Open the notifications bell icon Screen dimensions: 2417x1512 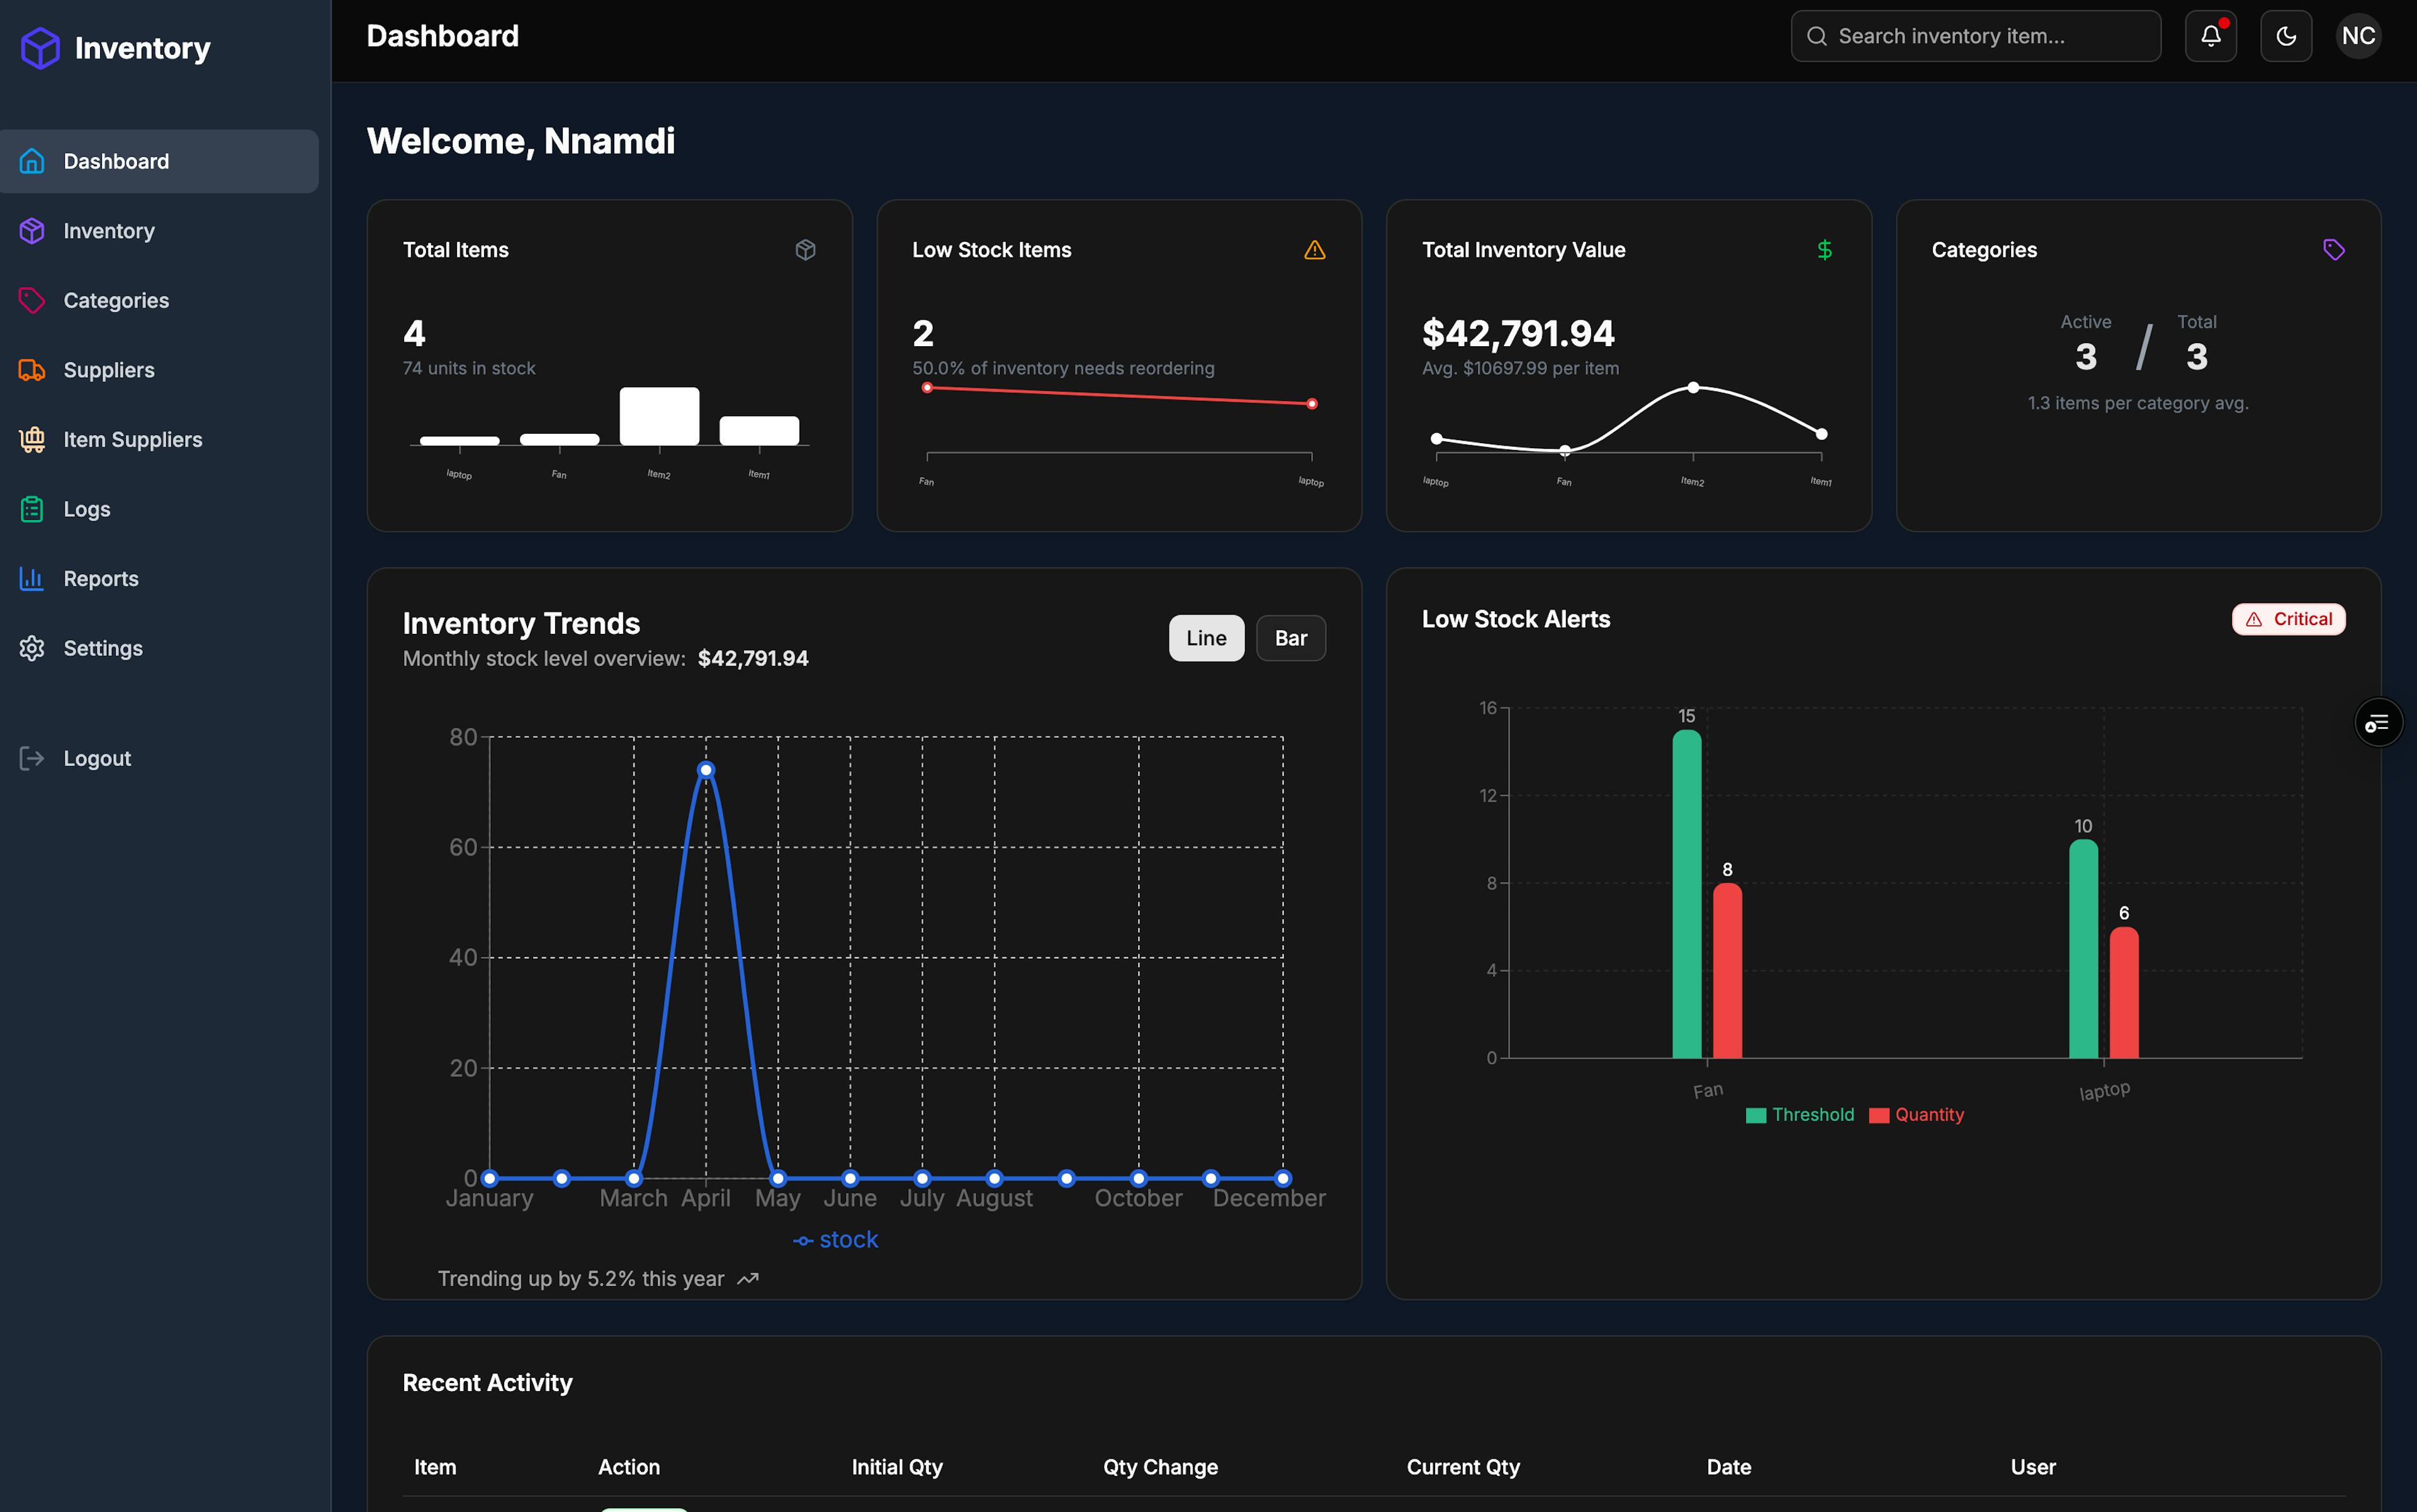pyautogui.click(x=2210, y=36)
